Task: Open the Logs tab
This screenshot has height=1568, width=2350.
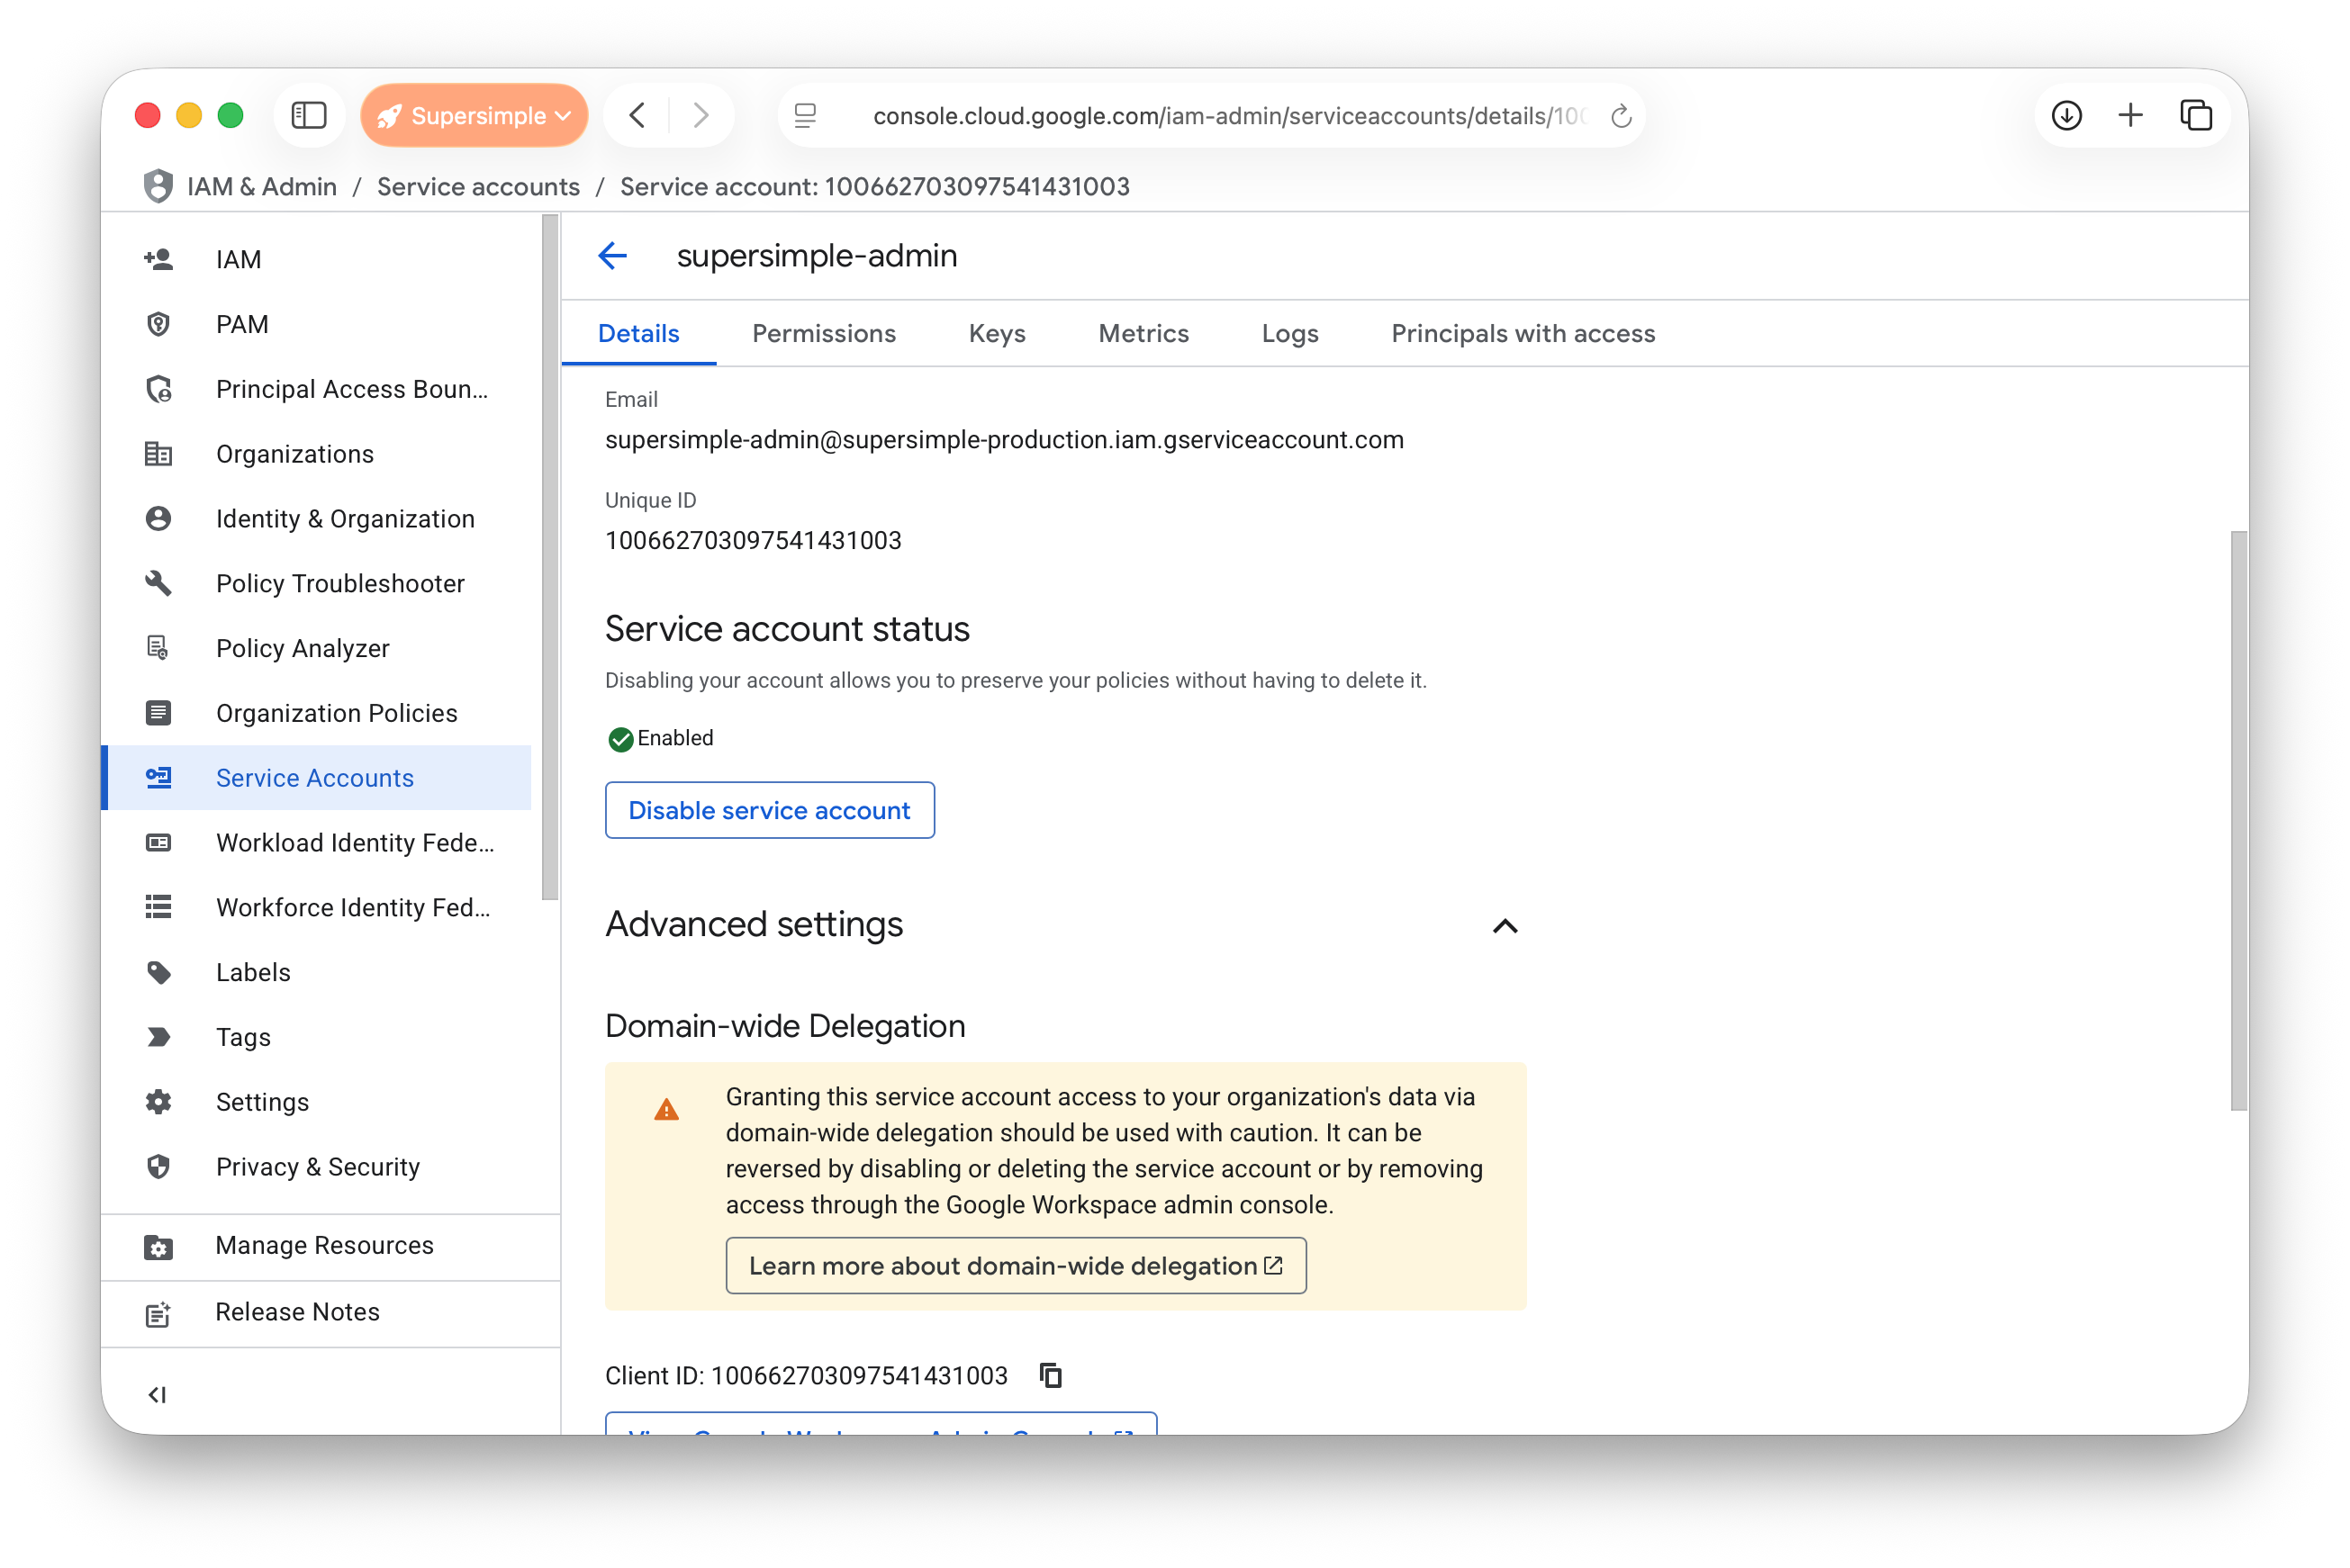Action: (1290, 333)
